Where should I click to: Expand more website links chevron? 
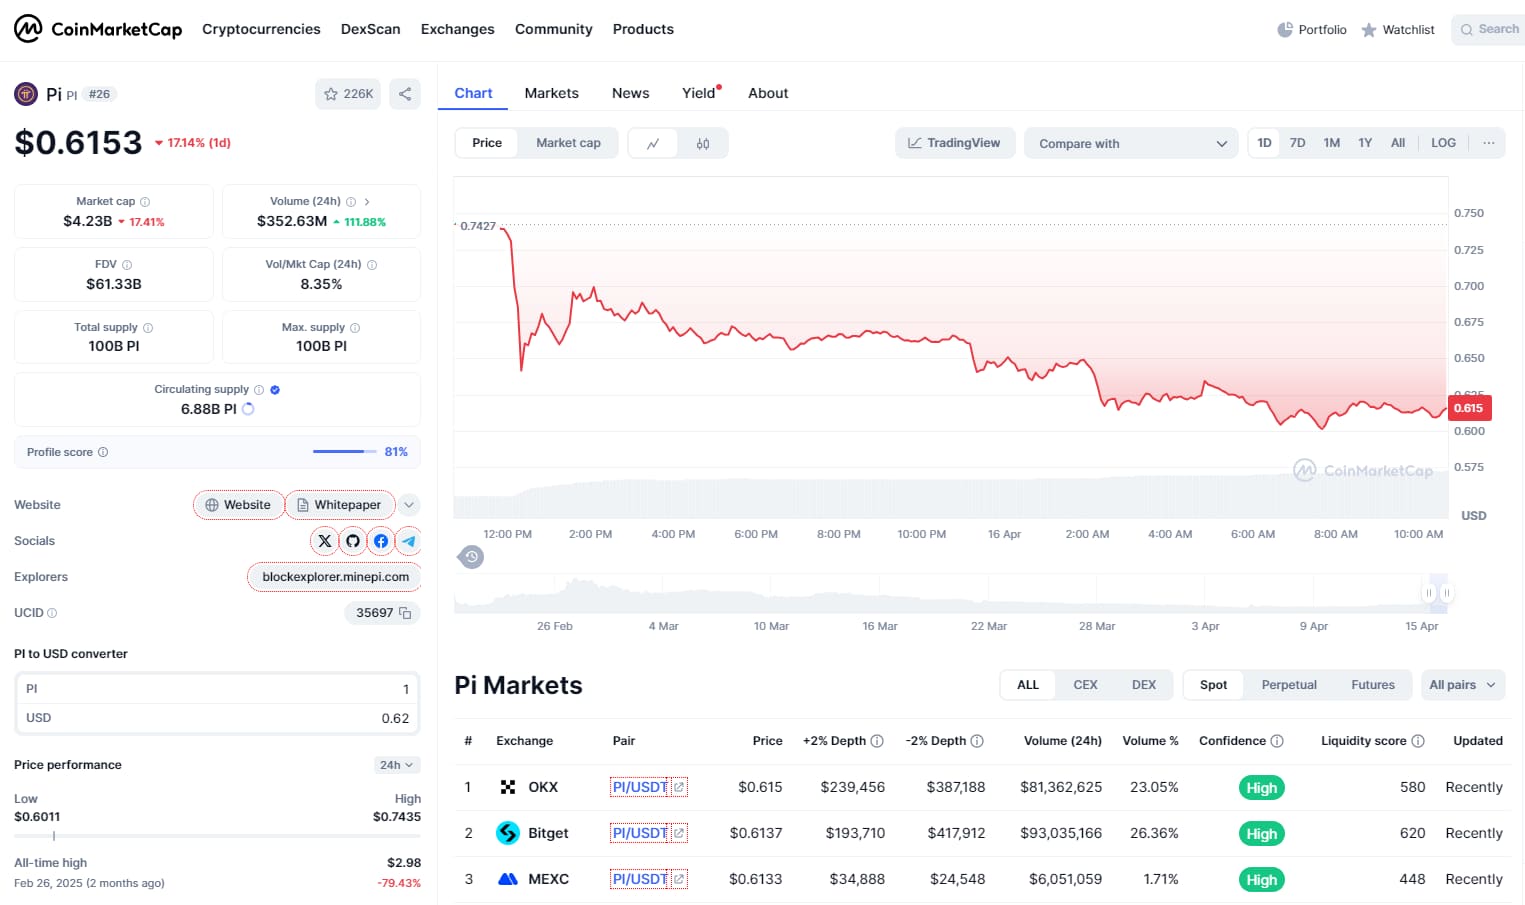pos(409,505)
